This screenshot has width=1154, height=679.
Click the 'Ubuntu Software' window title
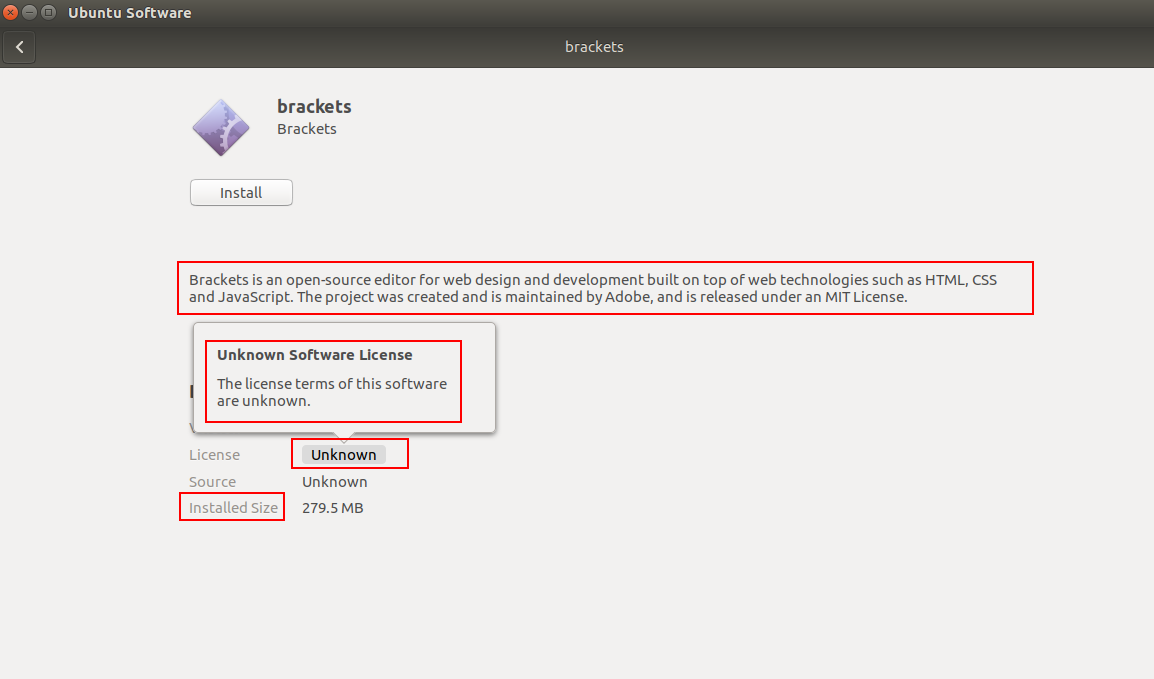pos(130,13)
